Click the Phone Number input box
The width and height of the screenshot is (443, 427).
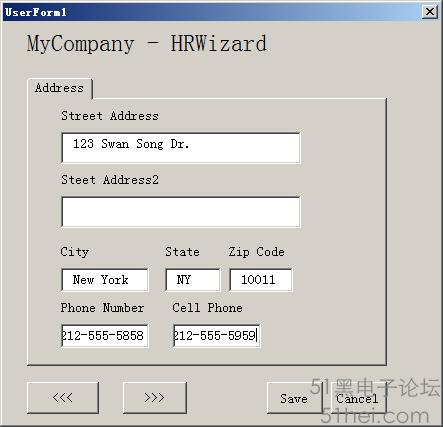pyautogui.click(x=105, y=336)
